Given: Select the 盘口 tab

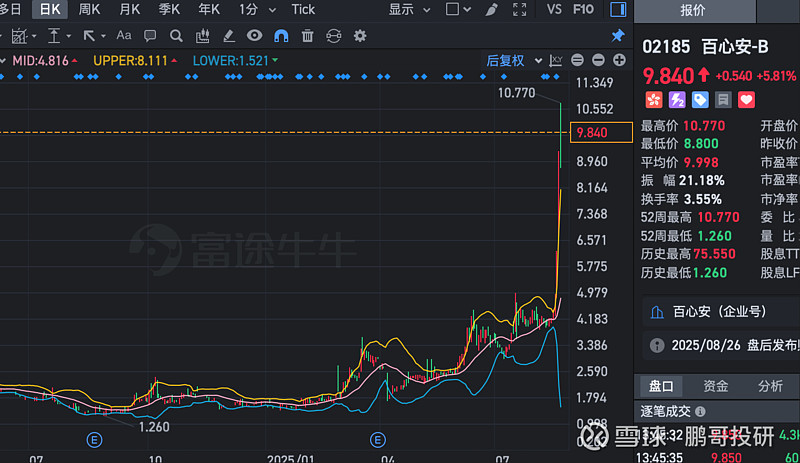Looking at the screenshot, I should coord(661,386).
